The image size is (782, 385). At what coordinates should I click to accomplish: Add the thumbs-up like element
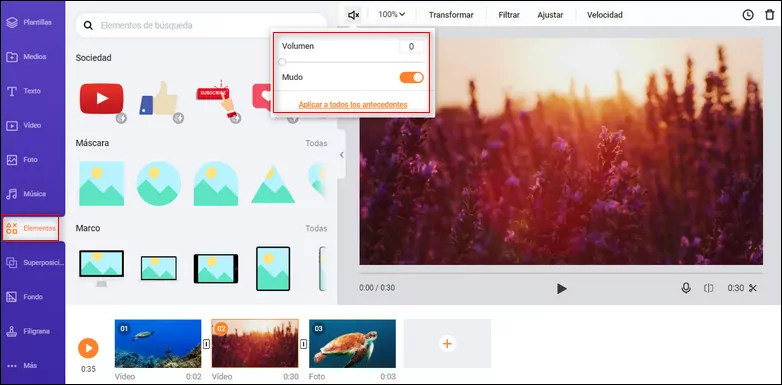(x=159, y=99)
